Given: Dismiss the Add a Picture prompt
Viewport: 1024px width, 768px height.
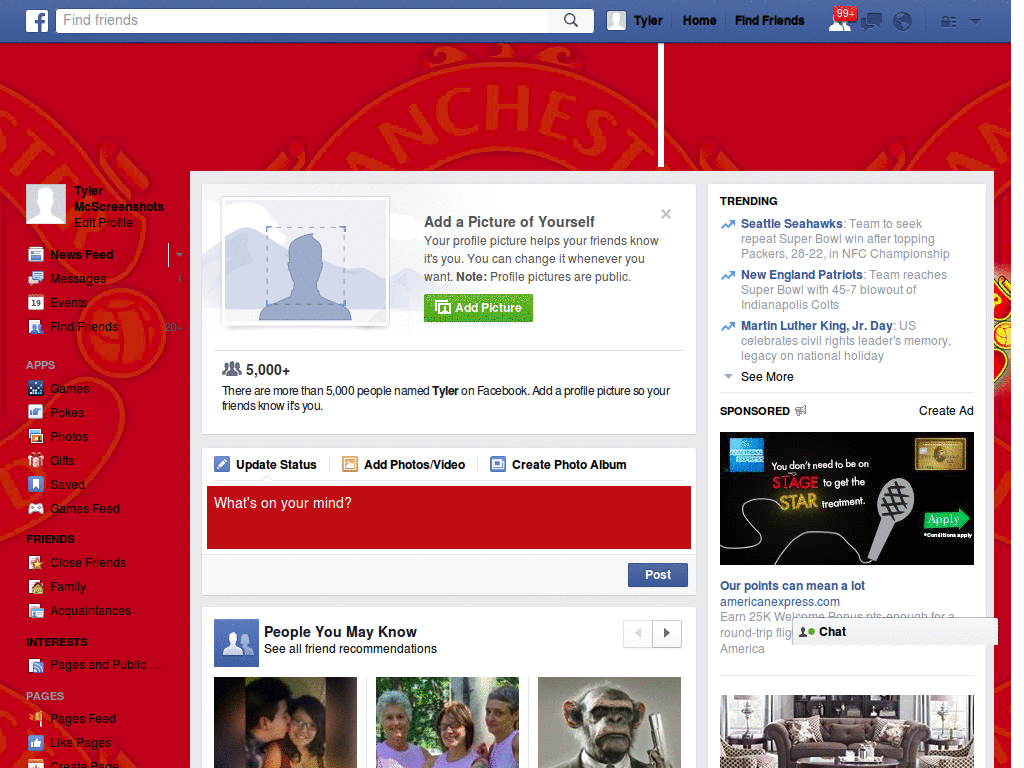Looking at the screenshot, I should (x=665, y=214).
